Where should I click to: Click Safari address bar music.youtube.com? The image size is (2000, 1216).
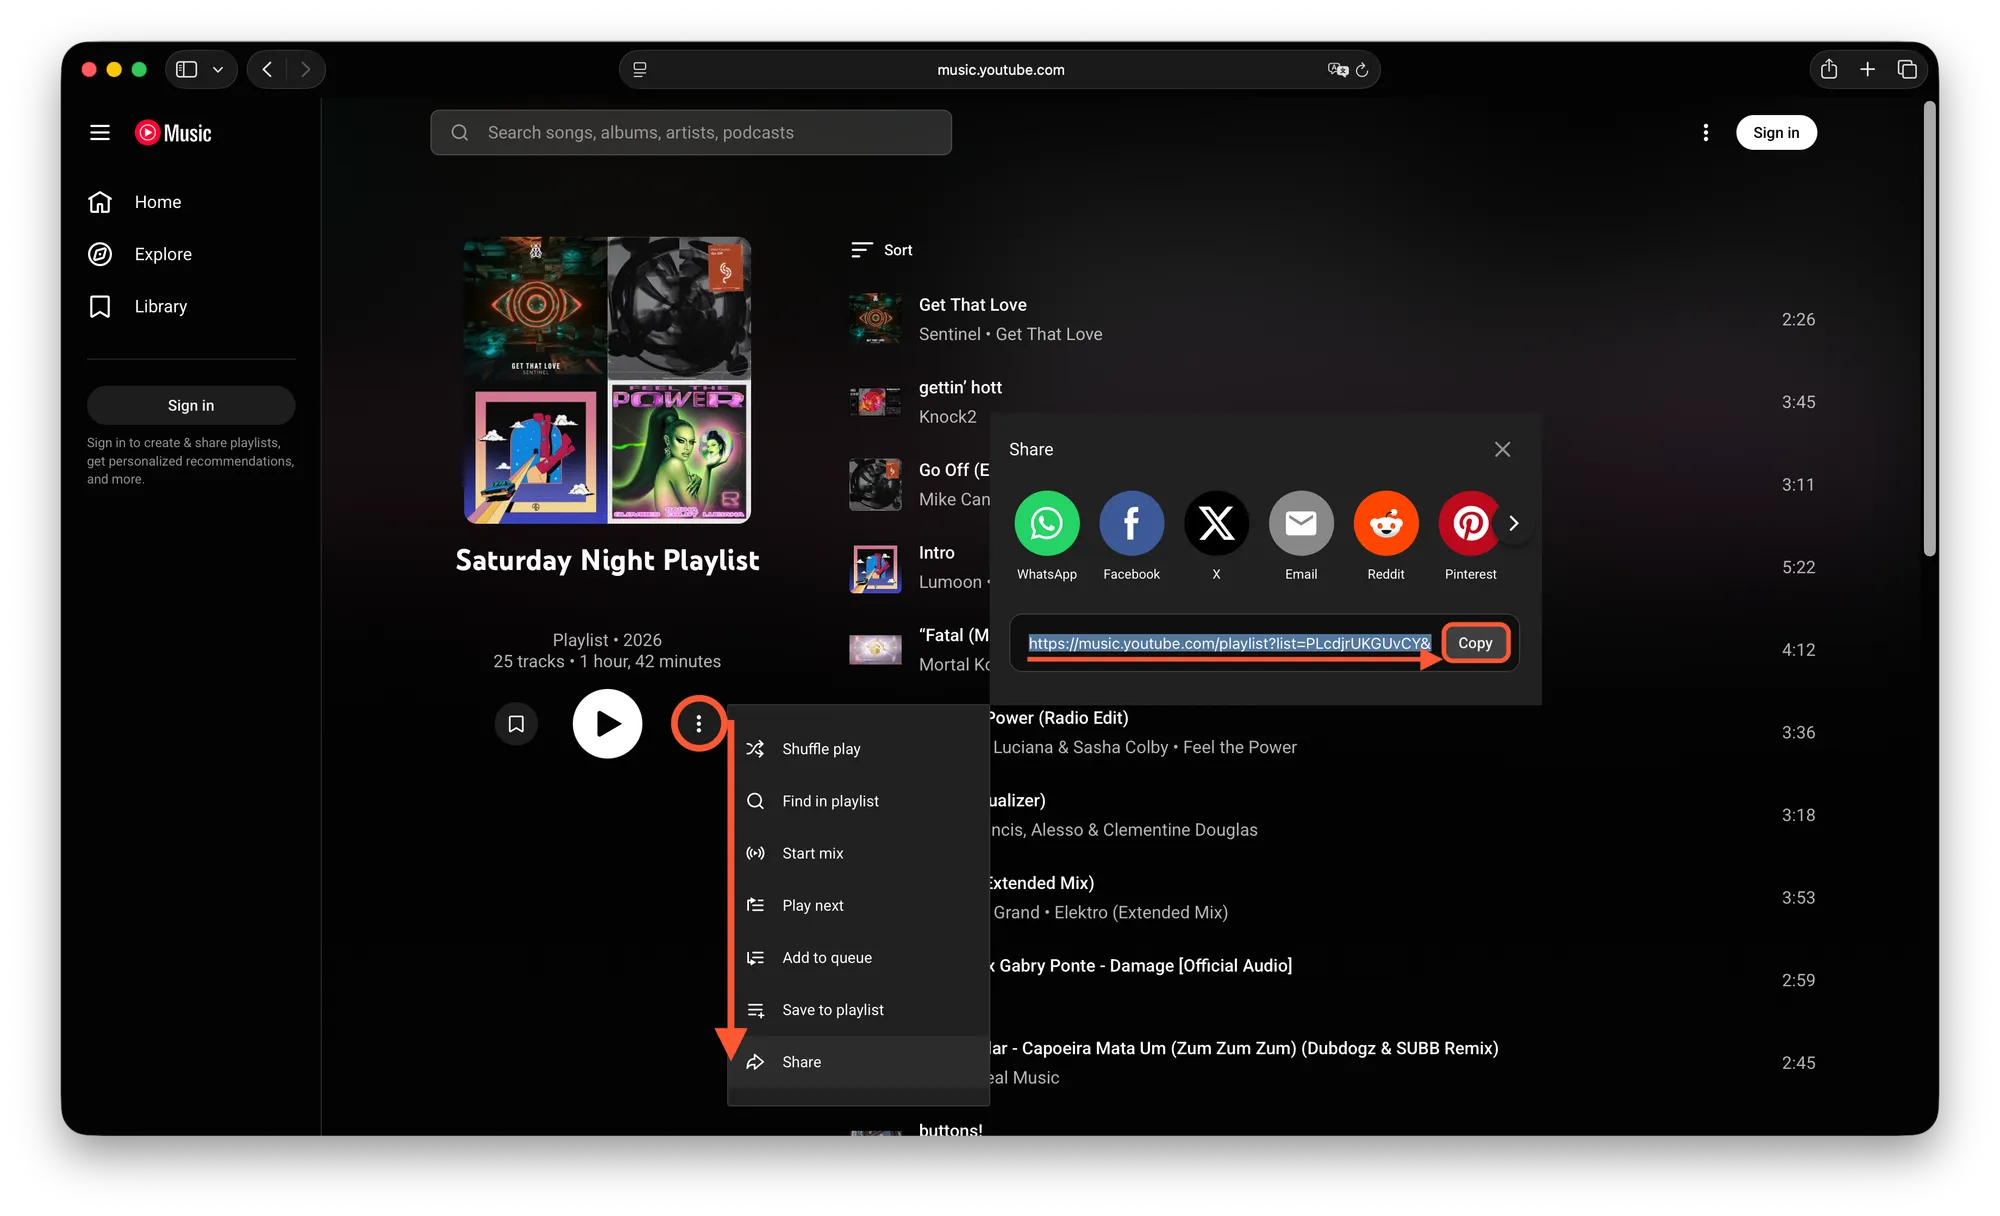(1000, 70)
